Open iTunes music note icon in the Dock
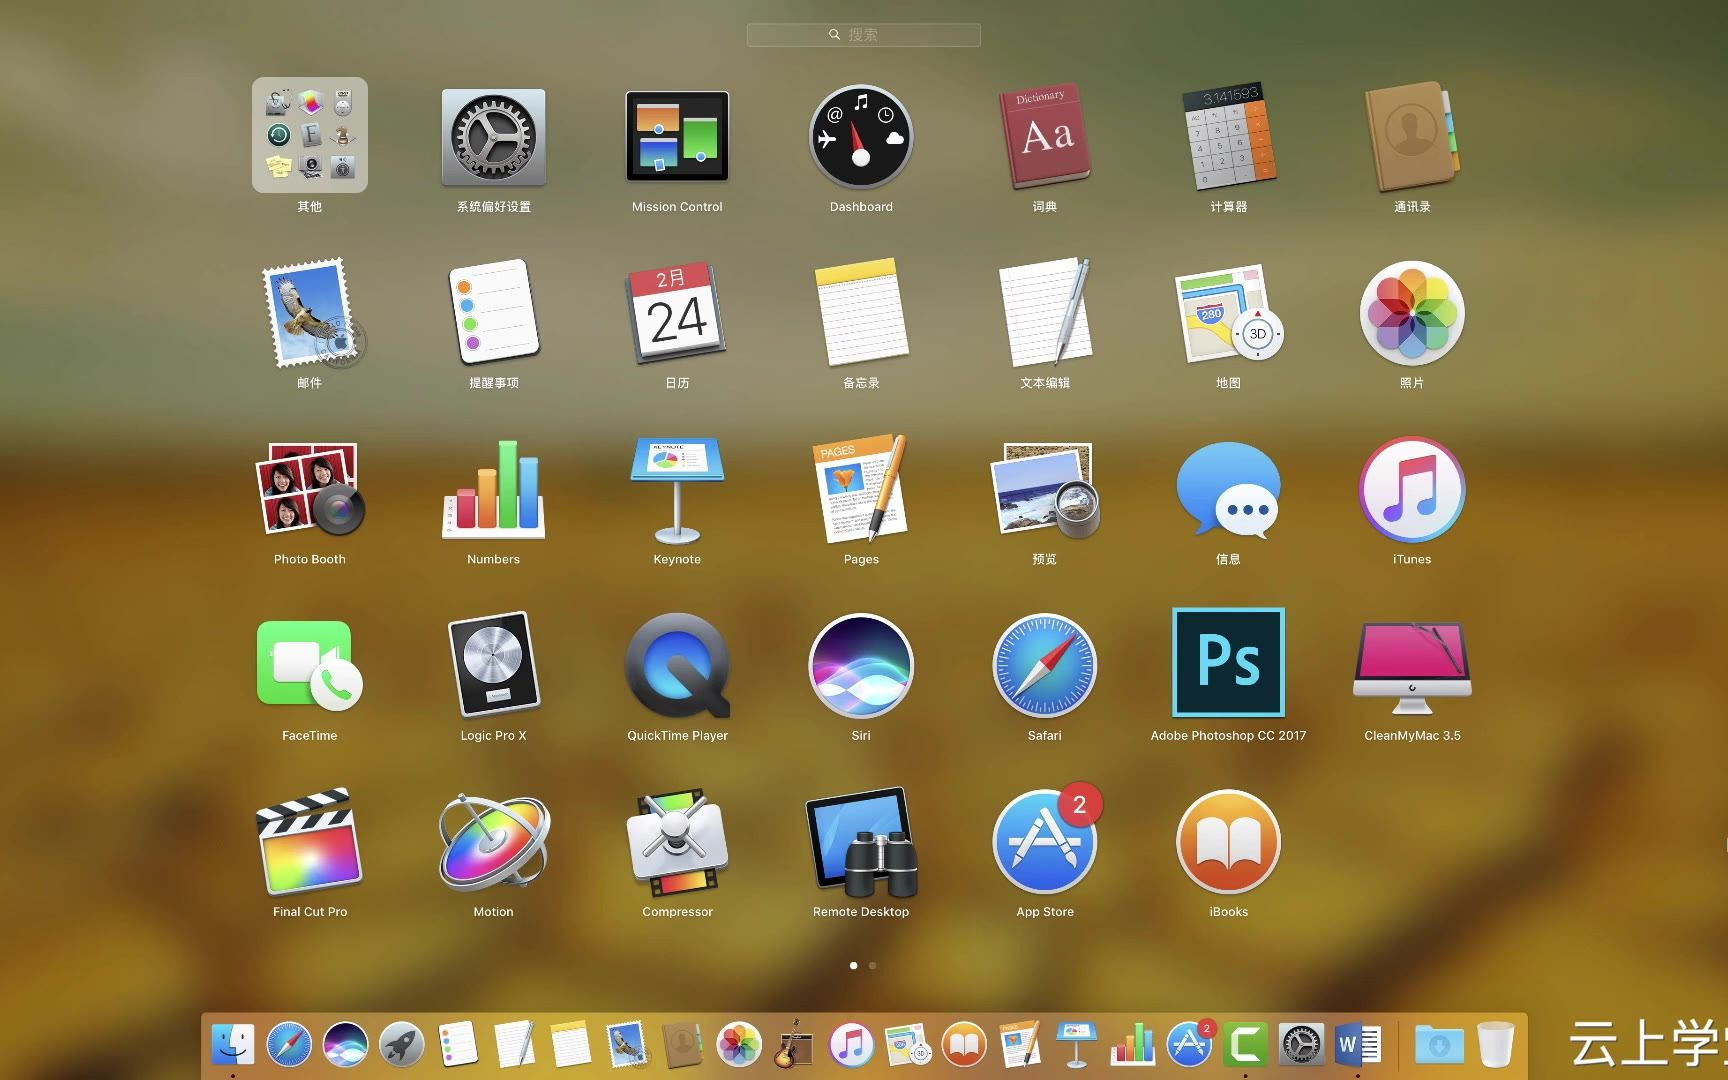 [x=851, y=1045]
